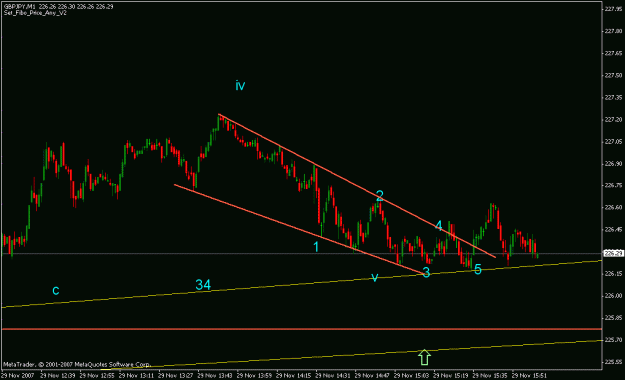Click the 227.35 price scale label
The image size is (625, 380).
[613, 97]
